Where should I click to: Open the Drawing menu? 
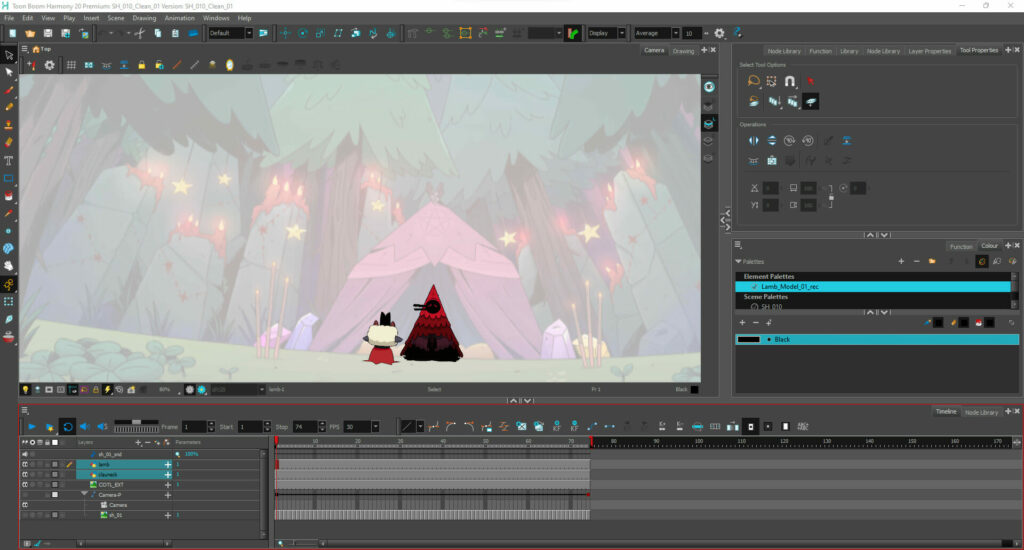point(144,18)
